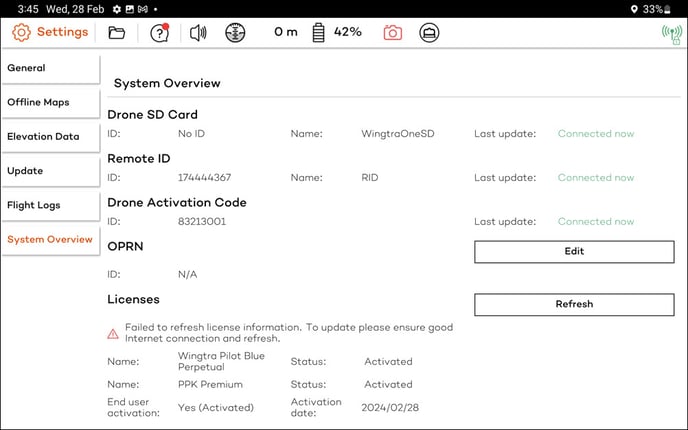Tap the Settings title label
Viewport: 688px width, 430px height.
[62, 32]
